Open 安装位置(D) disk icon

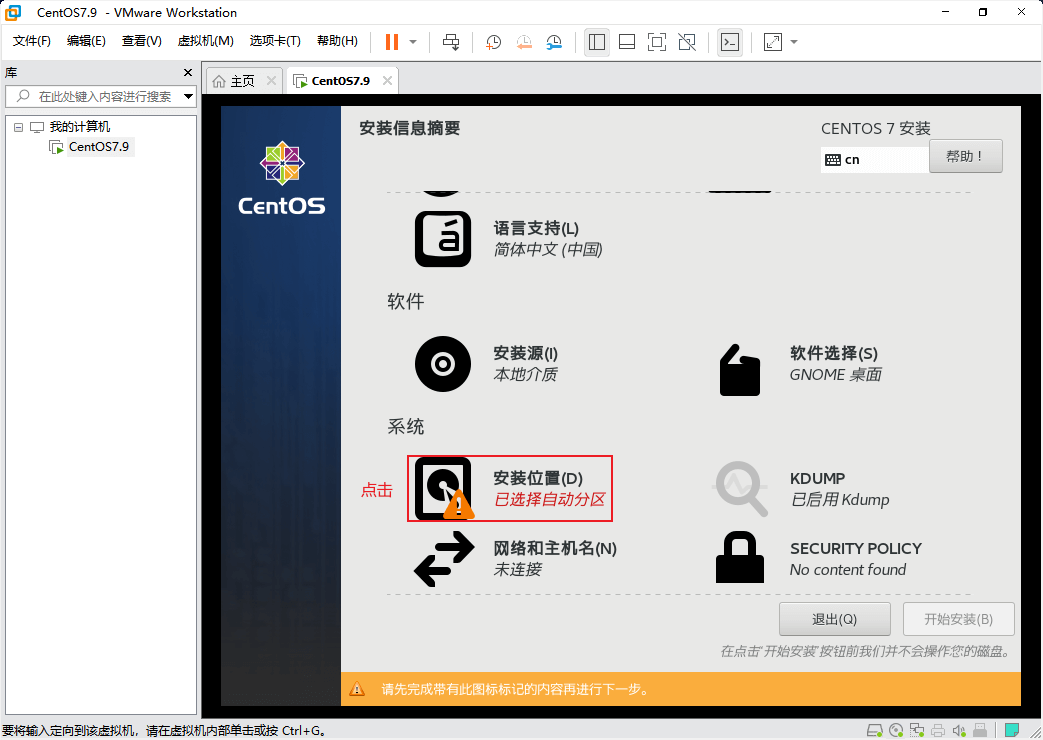point(443,488)
